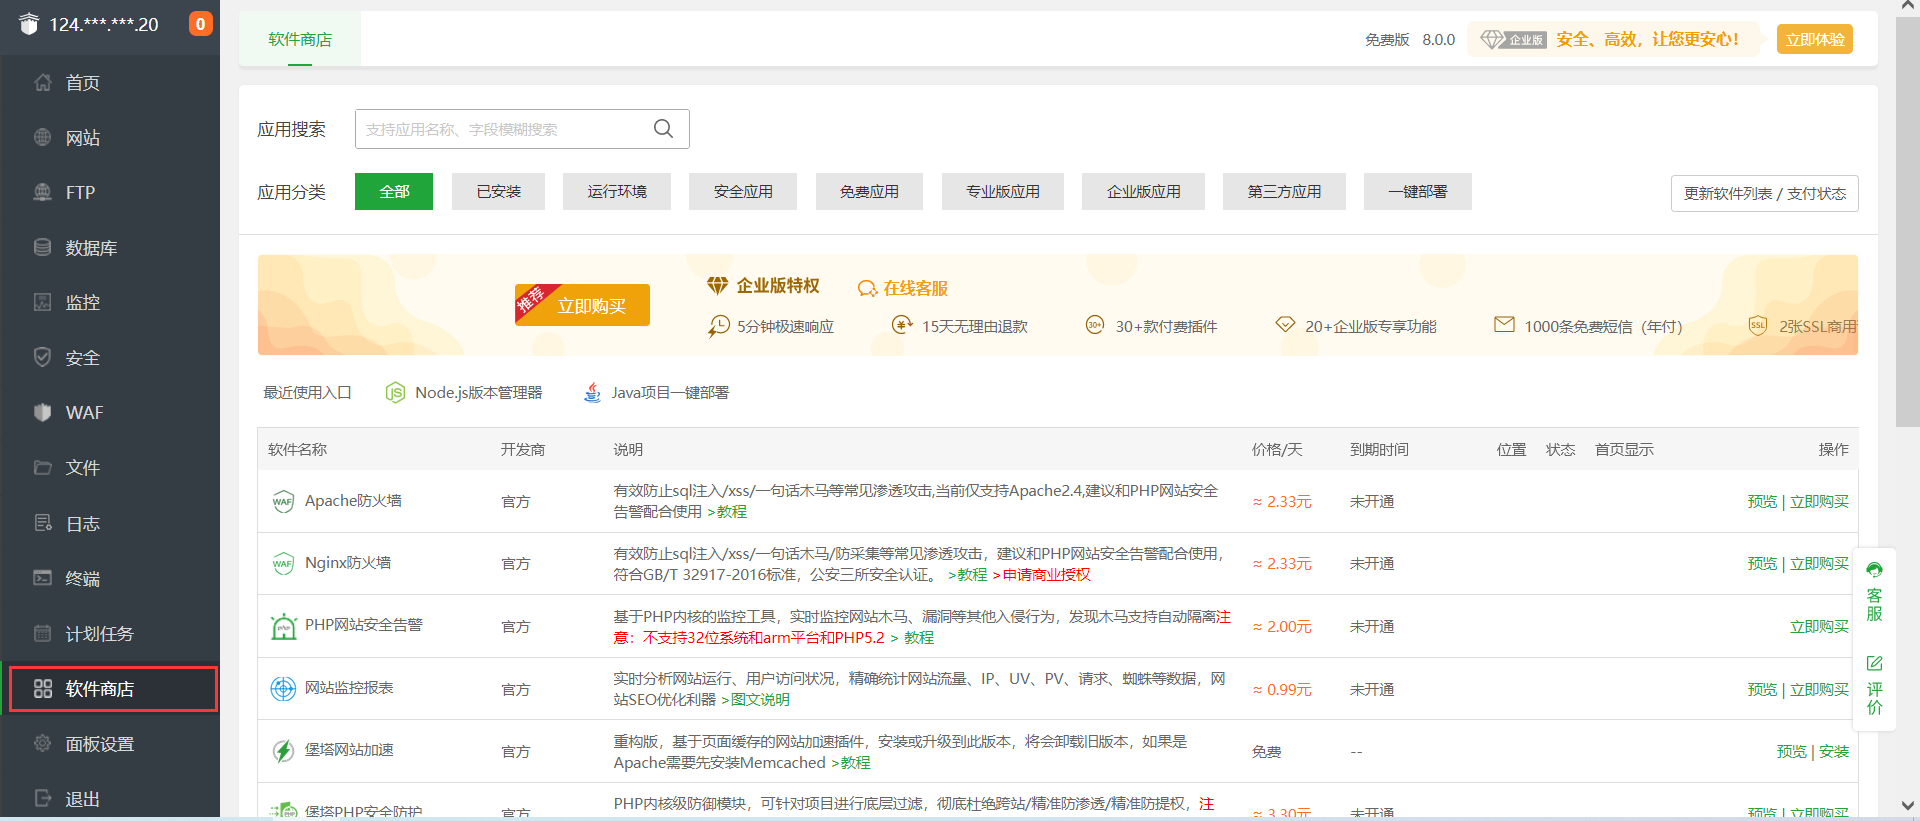Click the 日志 log icon in sidebar
The image size is (1920, 821).
(42, 523)
